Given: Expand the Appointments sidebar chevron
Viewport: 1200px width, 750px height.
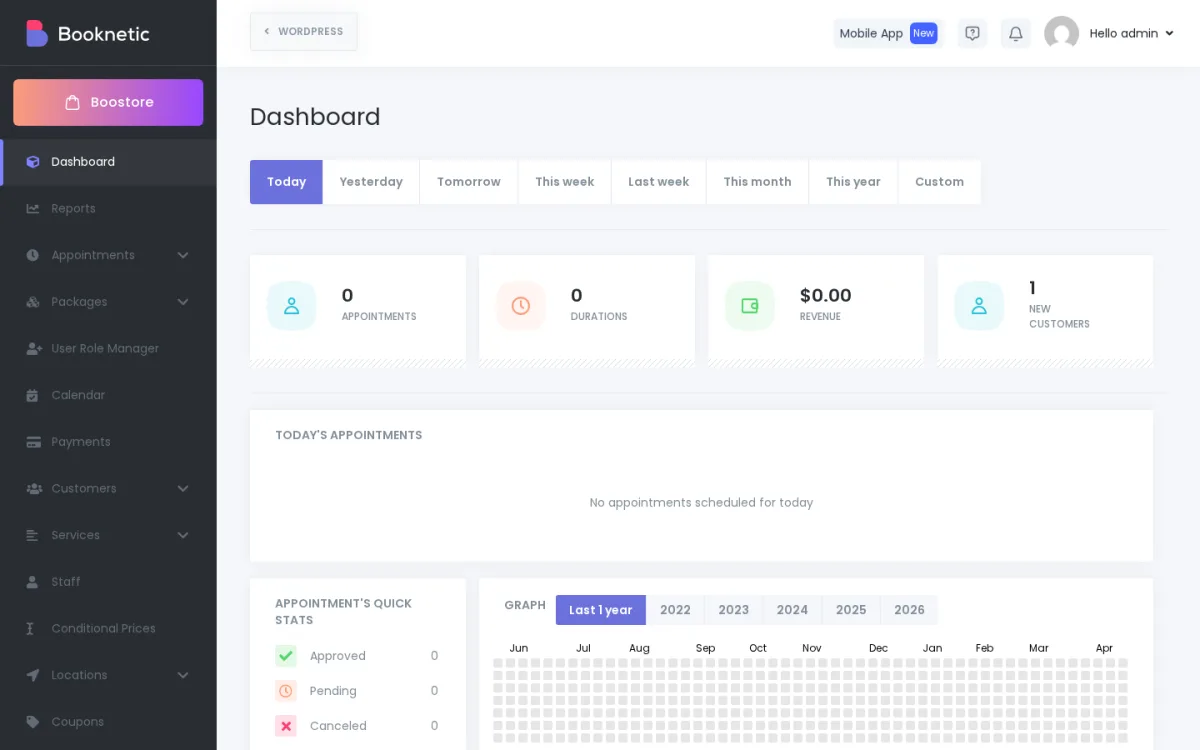Looking at the screenshot, I should pyautogui.click(x=183, y=255).
